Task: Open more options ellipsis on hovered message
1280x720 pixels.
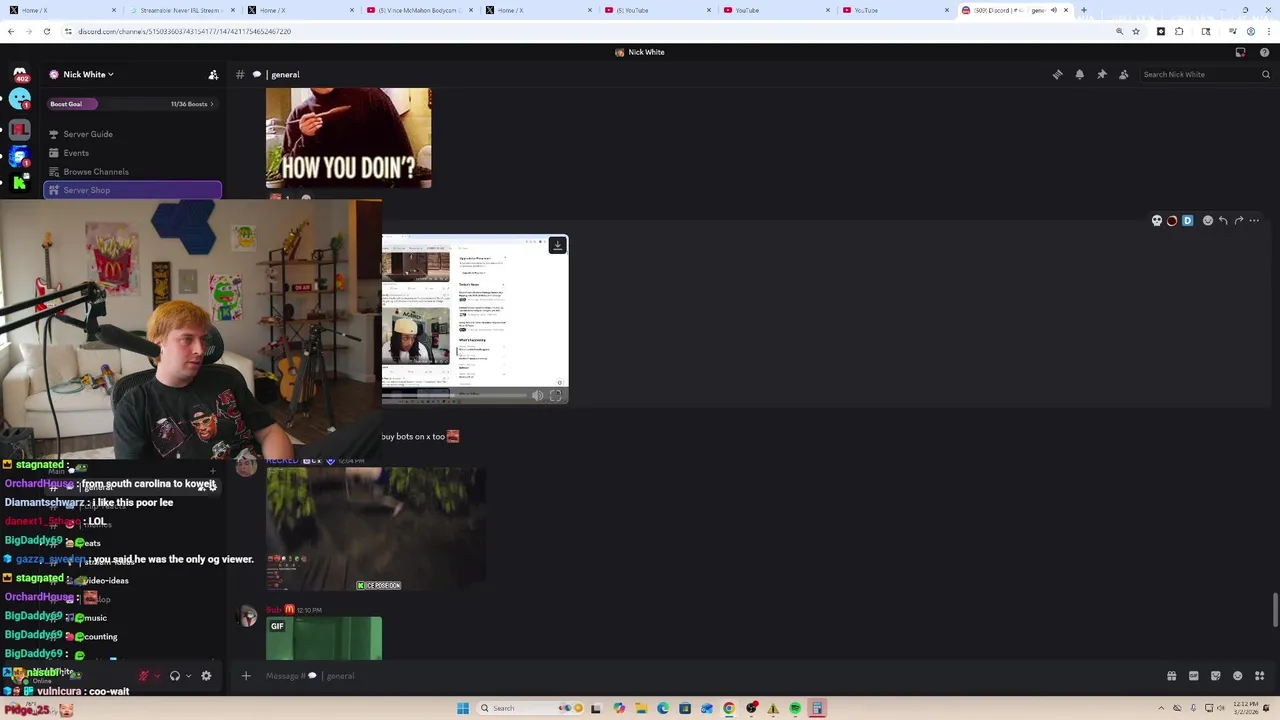Action: coord(1255,221)
